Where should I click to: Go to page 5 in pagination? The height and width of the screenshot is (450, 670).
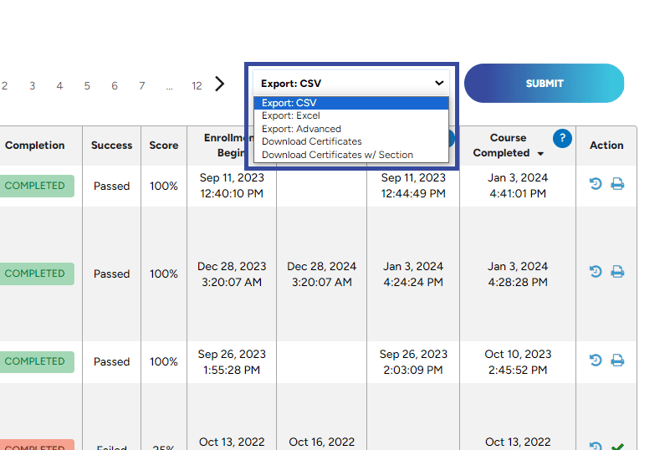pos(87,86)
